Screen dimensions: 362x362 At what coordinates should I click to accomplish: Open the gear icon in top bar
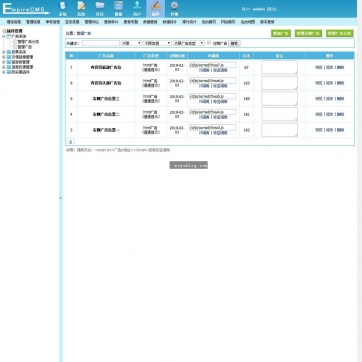click(174, 8)
